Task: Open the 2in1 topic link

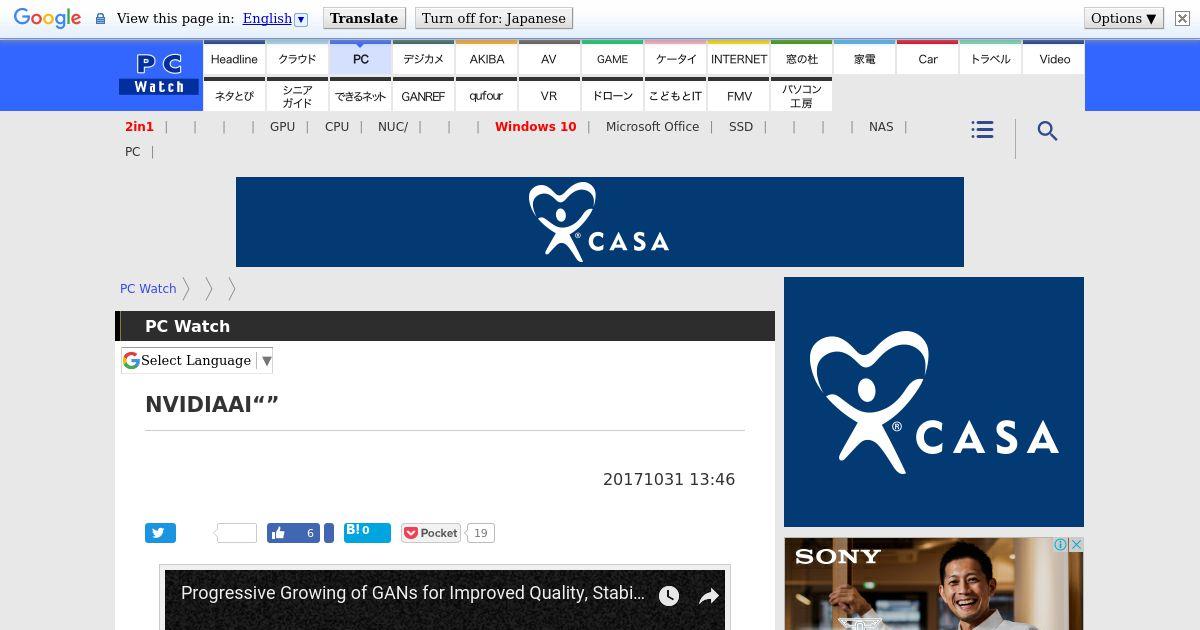Action: 139,127
